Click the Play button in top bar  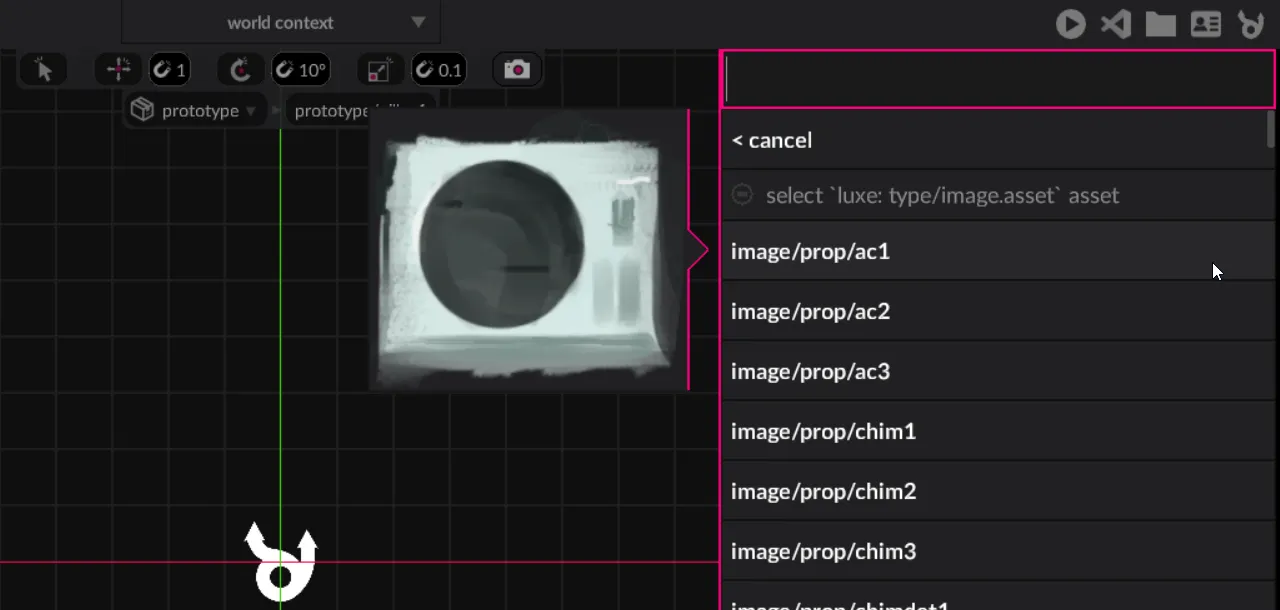pos(1070,24)
